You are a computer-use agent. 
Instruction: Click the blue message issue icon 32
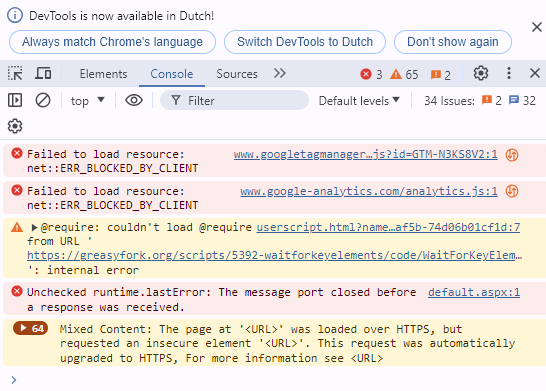[522, 101]
